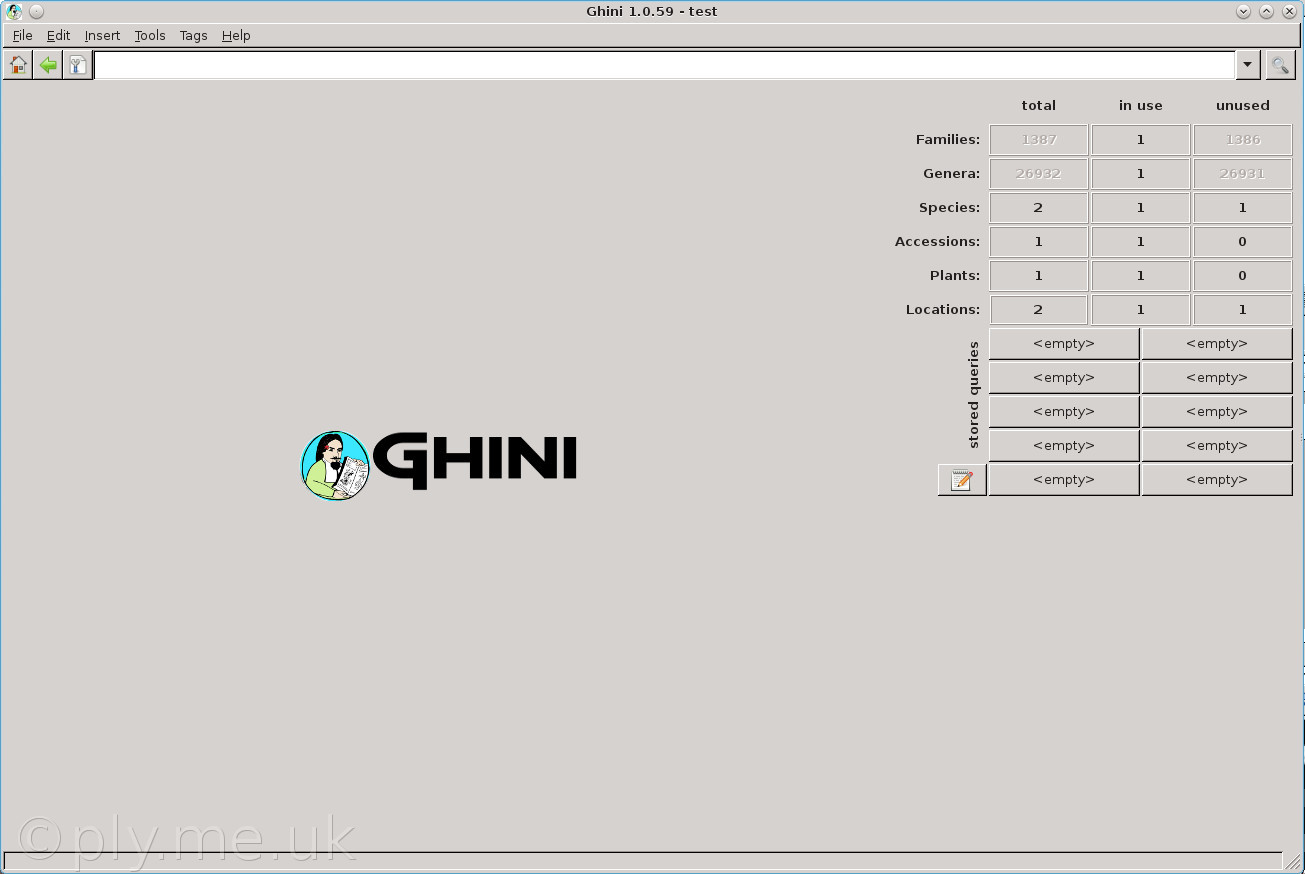Select Locations unused count button
Viewport: 1305px width, 874px height.
[1242, 310]
